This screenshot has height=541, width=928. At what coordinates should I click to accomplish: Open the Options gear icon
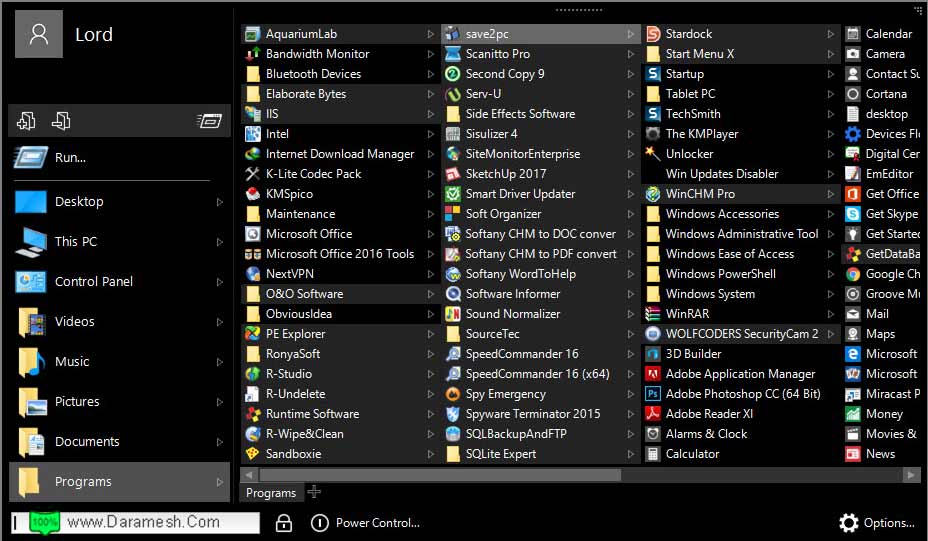(x=849, y=523)
